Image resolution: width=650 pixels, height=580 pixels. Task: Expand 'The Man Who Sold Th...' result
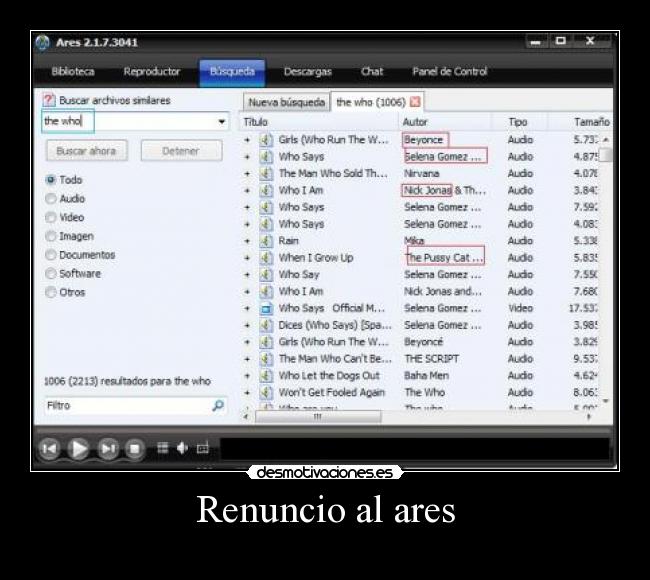tap(247, 174)
